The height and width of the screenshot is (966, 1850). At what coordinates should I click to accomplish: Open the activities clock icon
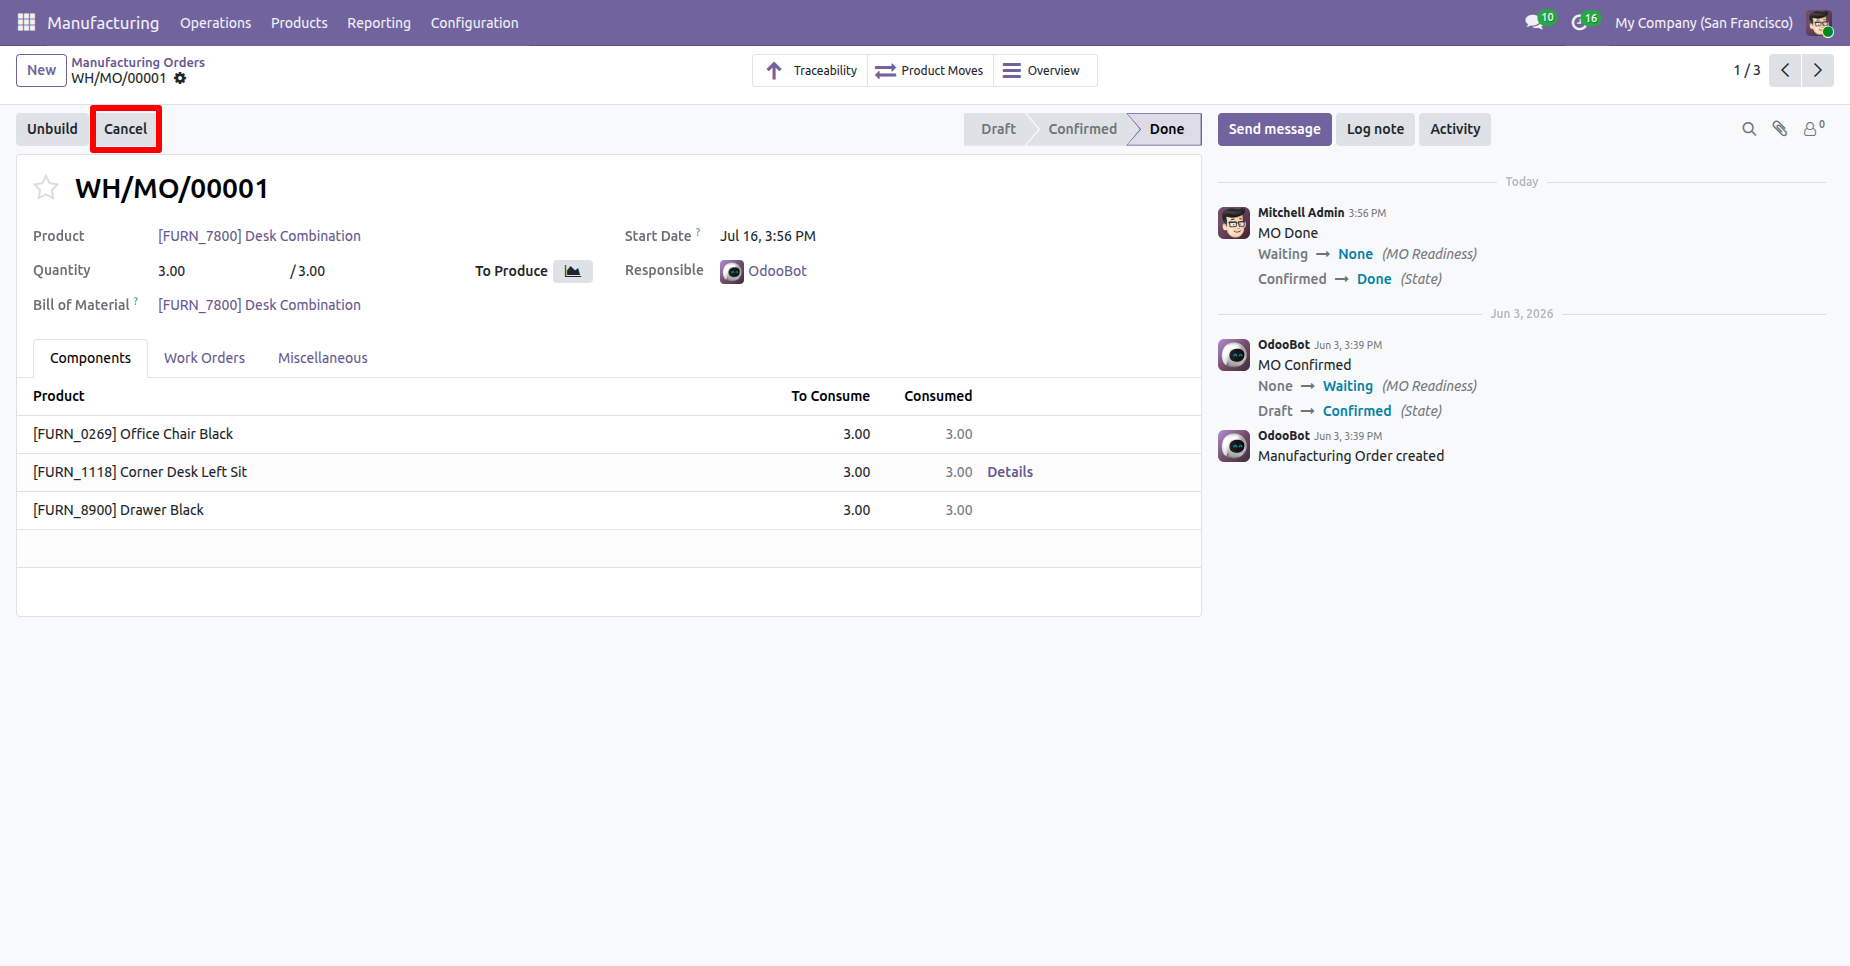pos(1579,22)
